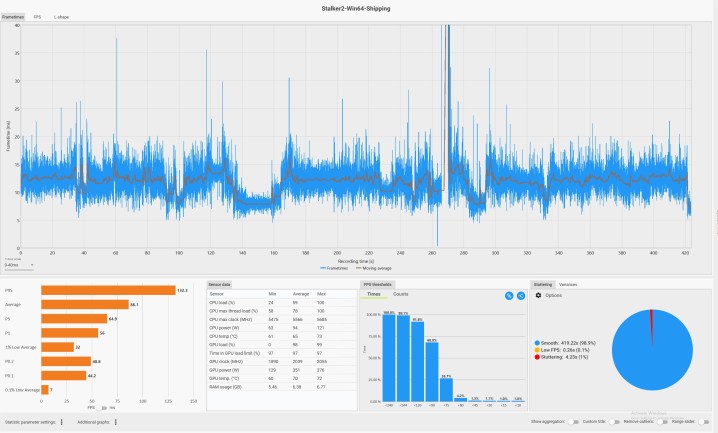This screenshot has width=718, height=433.
Task: Switch to the FPS tab
Action: (x=37, y=17)
